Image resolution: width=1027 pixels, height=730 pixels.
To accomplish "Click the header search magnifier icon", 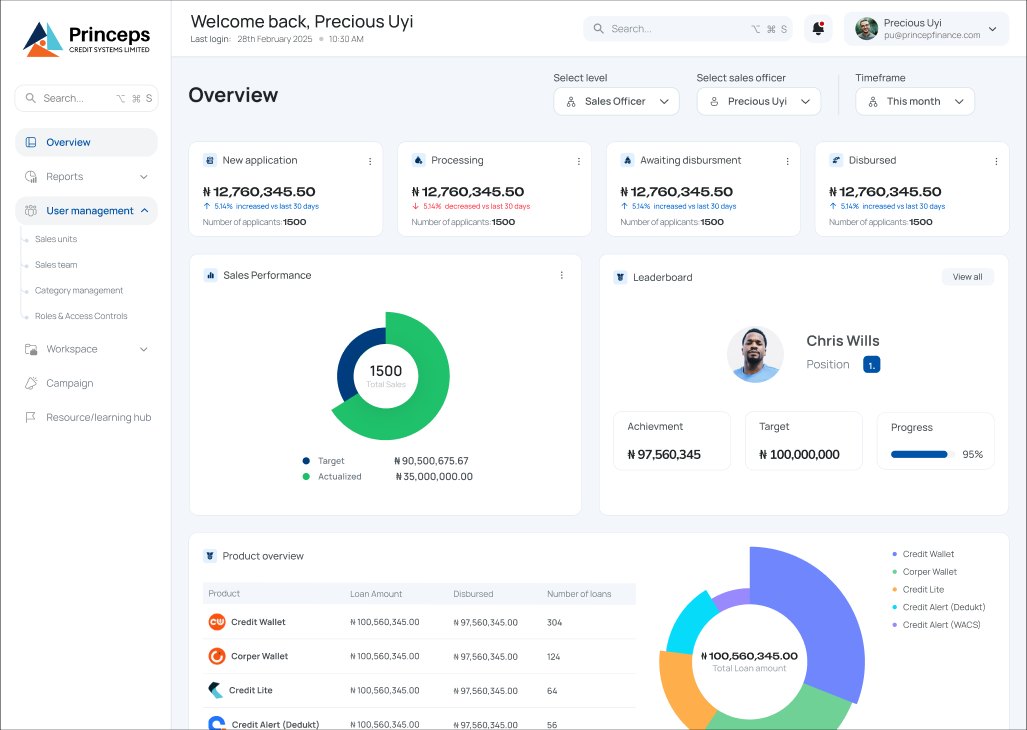I will click(599, 29).
